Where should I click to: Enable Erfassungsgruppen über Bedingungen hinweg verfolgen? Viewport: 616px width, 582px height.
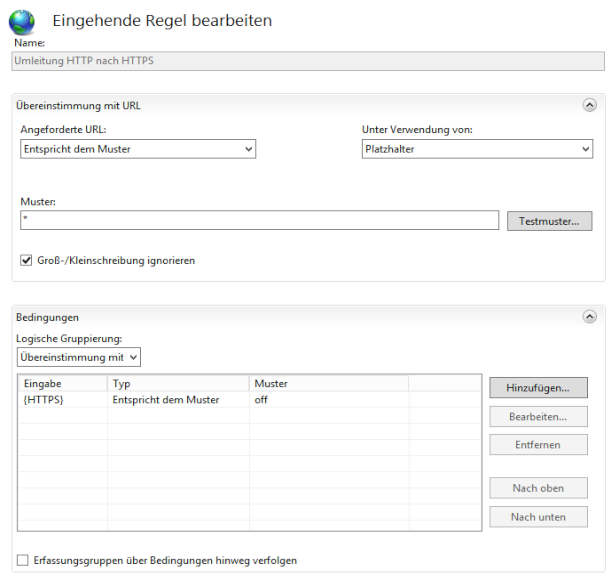(23, 560)
